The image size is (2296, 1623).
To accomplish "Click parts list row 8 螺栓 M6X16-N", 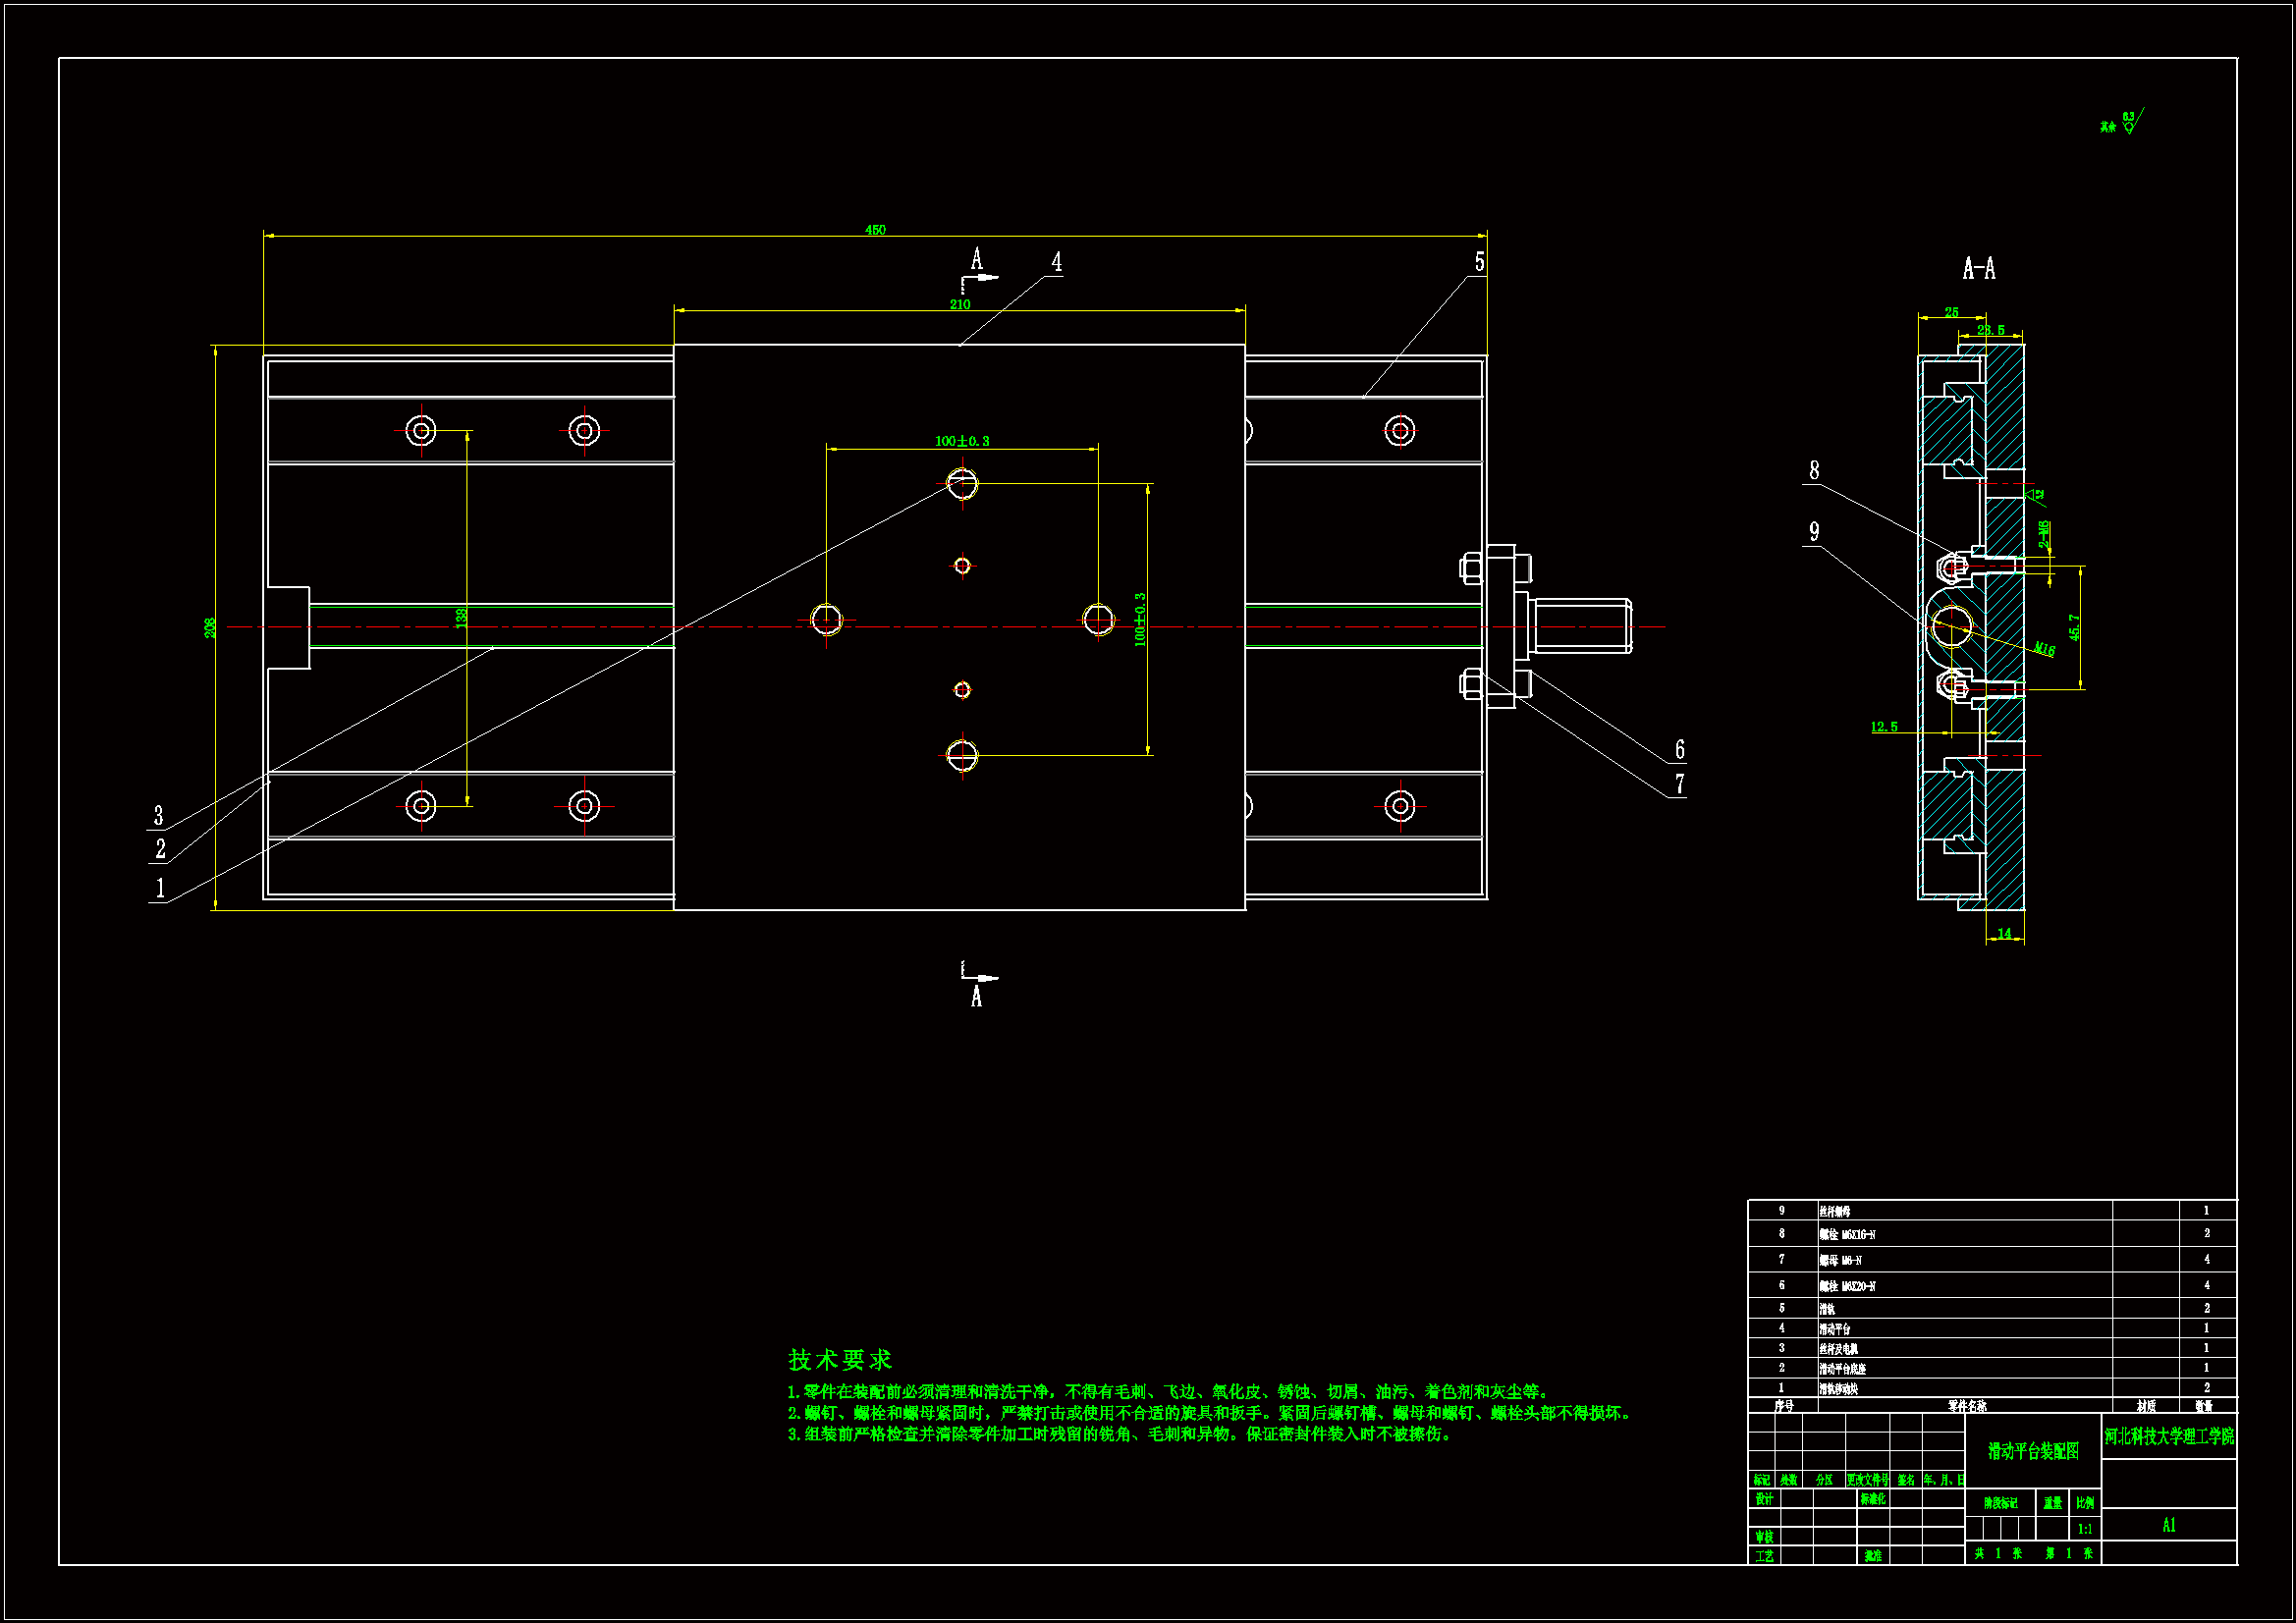I will tap(1848, 1235).
